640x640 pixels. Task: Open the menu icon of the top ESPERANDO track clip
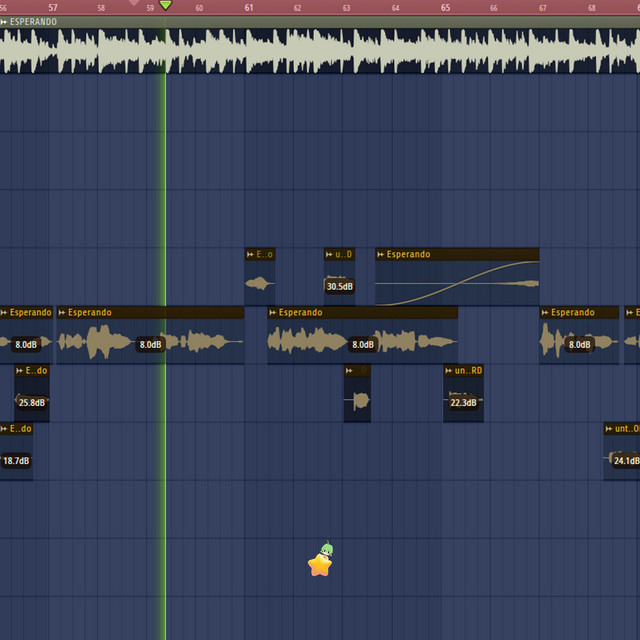point(4,22)
